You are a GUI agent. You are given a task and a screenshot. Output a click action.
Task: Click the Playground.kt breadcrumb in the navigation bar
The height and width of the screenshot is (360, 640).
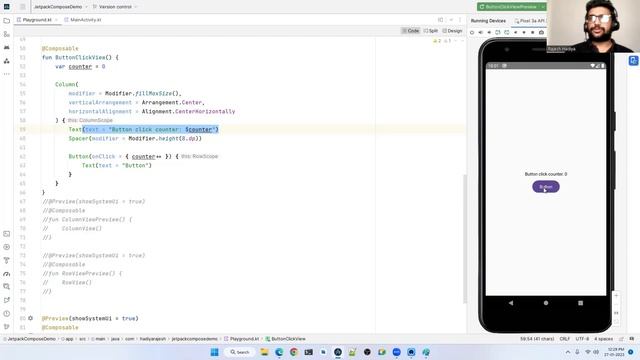click(242, 339)
